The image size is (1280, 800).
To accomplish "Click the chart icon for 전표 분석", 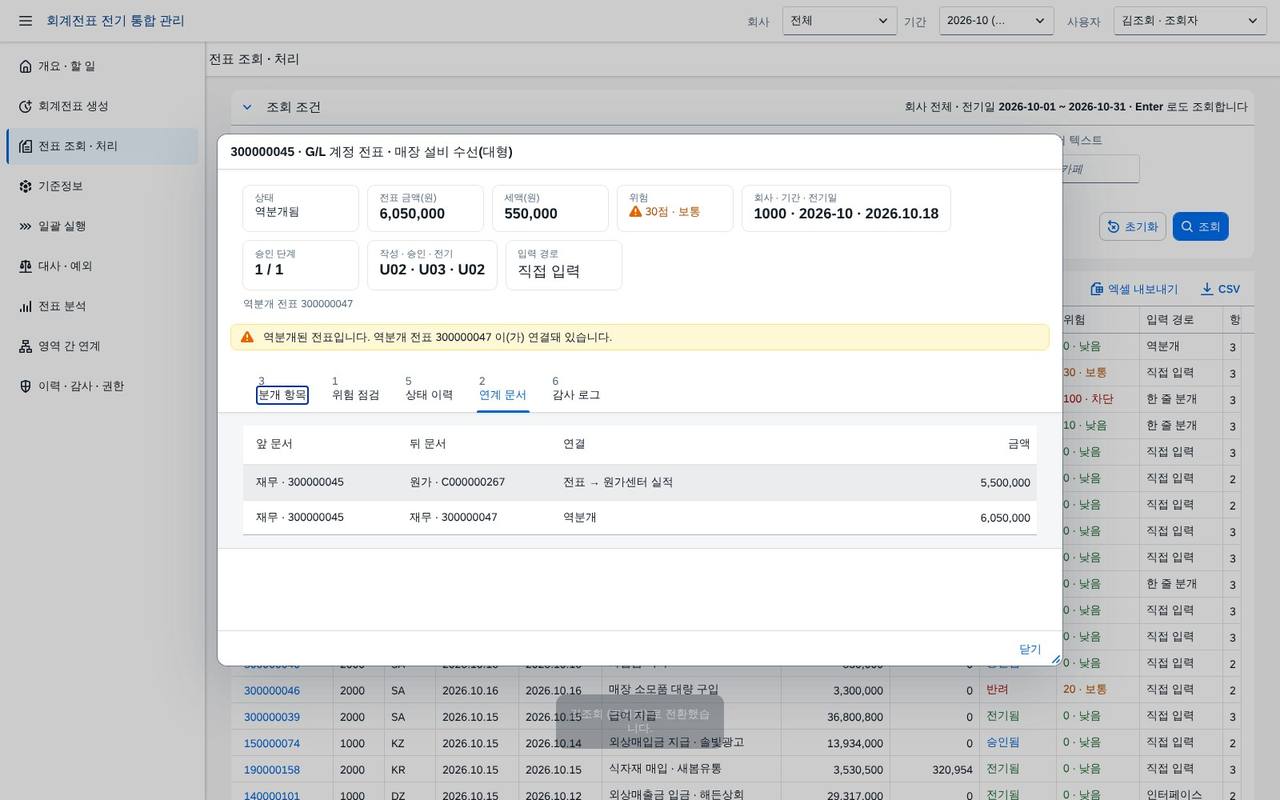I will coord(25,306).
